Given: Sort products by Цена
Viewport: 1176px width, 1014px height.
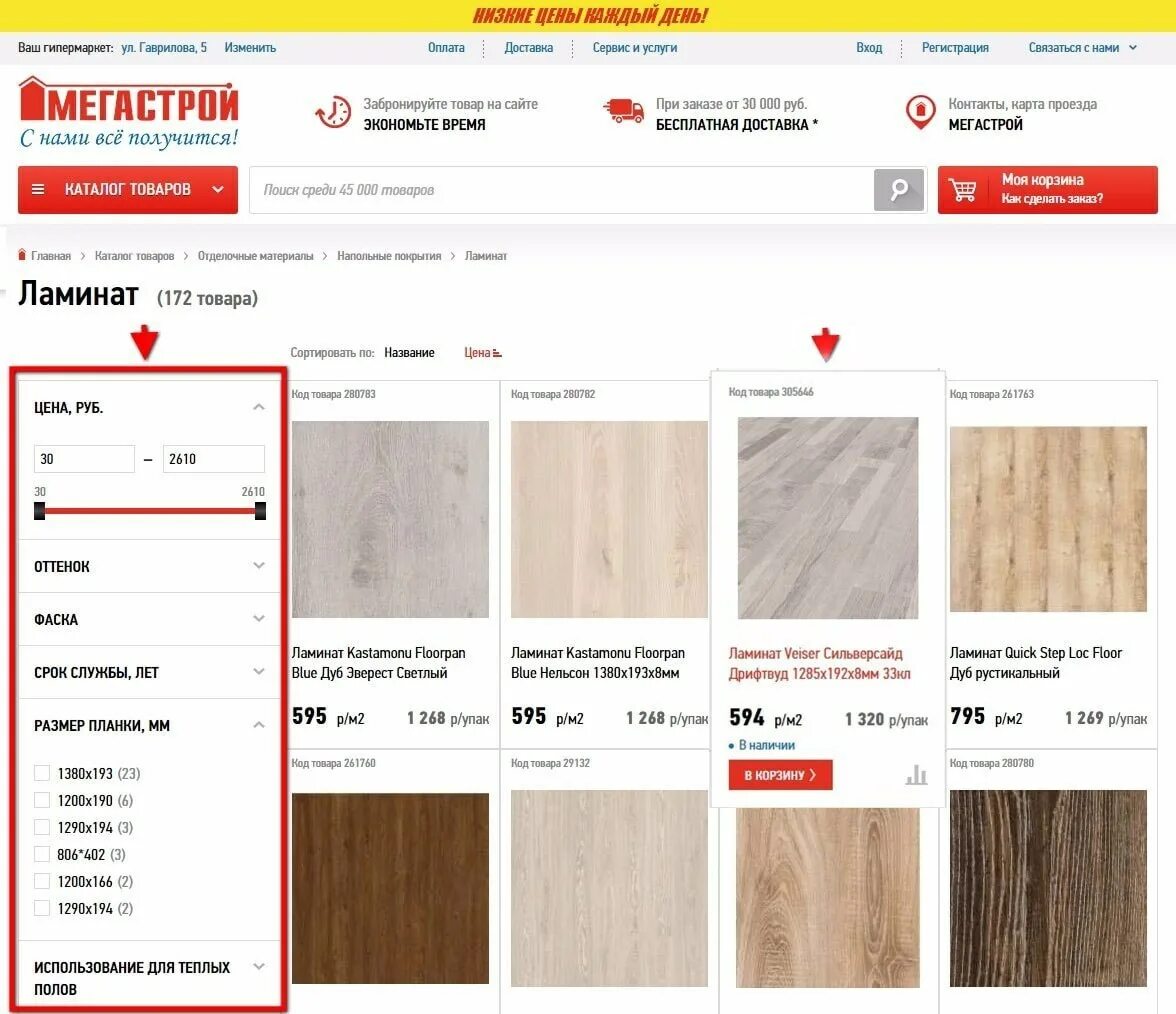Looking at the screenshot, I should point(477,352).
